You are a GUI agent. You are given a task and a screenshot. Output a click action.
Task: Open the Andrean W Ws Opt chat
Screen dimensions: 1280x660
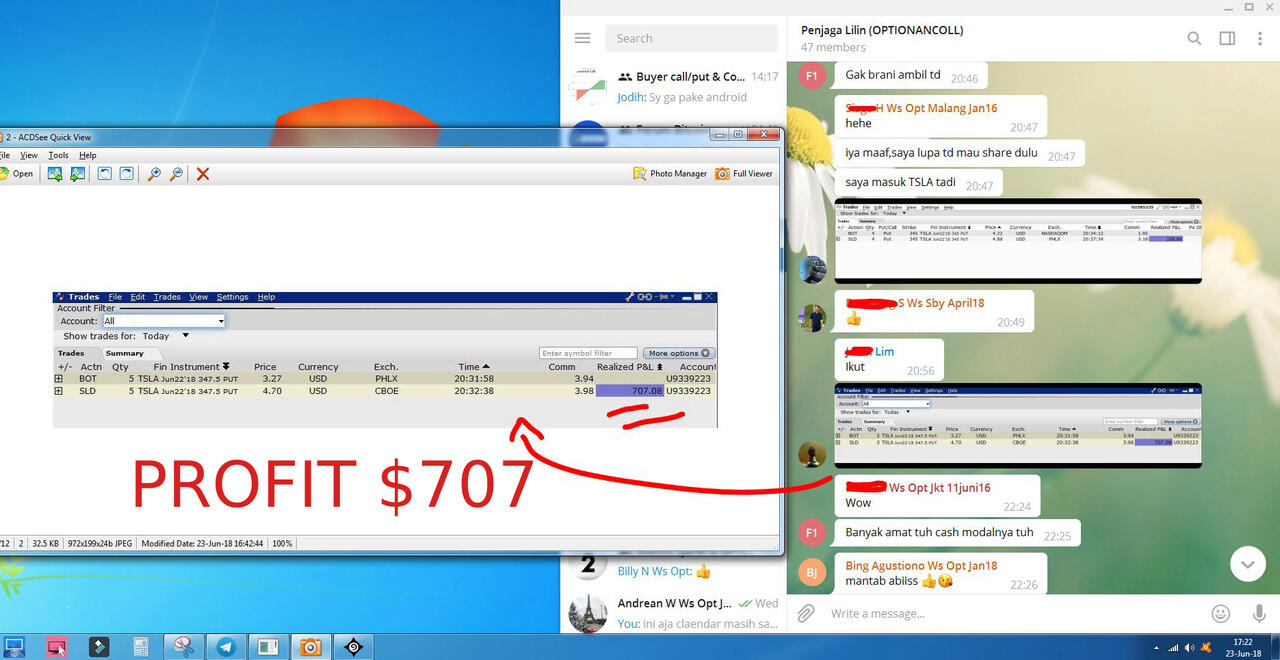[673, 613]
